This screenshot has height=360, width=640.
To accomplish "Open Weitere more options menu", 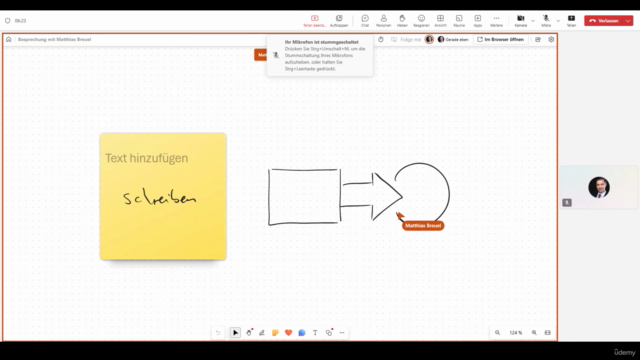I will (496, 21).
